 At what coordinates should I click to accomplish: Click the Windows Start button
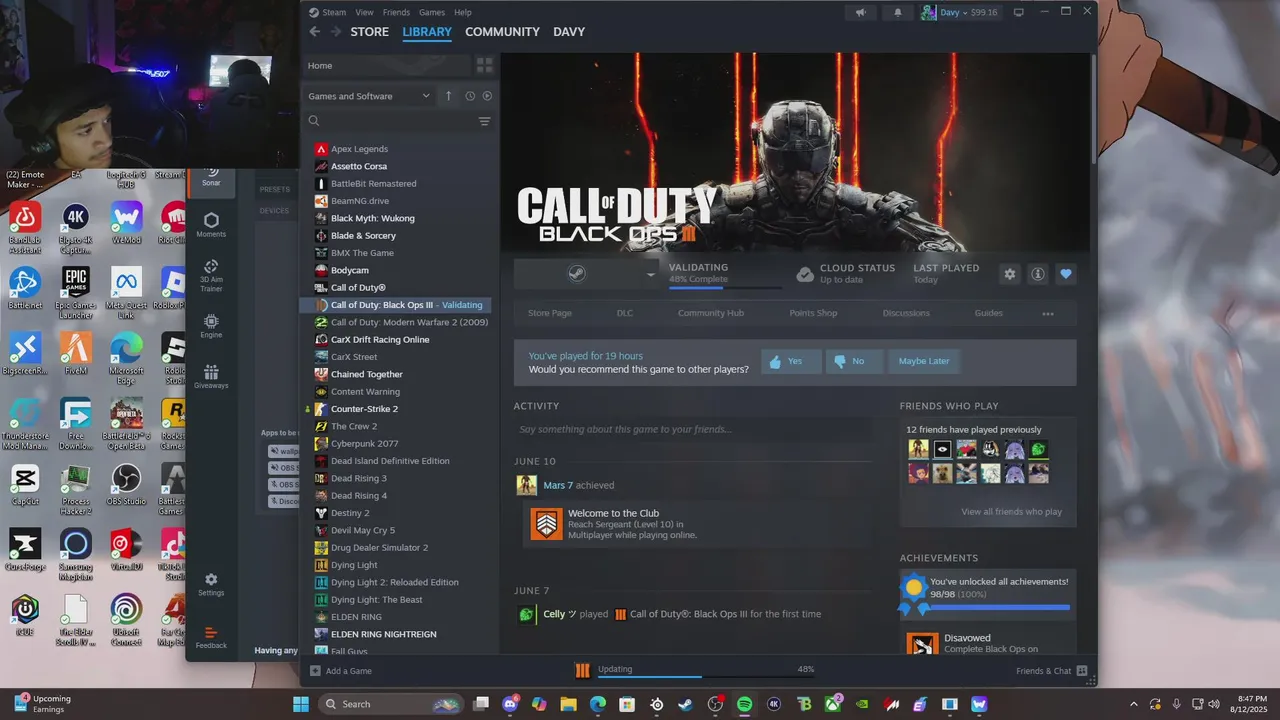pos(300,704)
